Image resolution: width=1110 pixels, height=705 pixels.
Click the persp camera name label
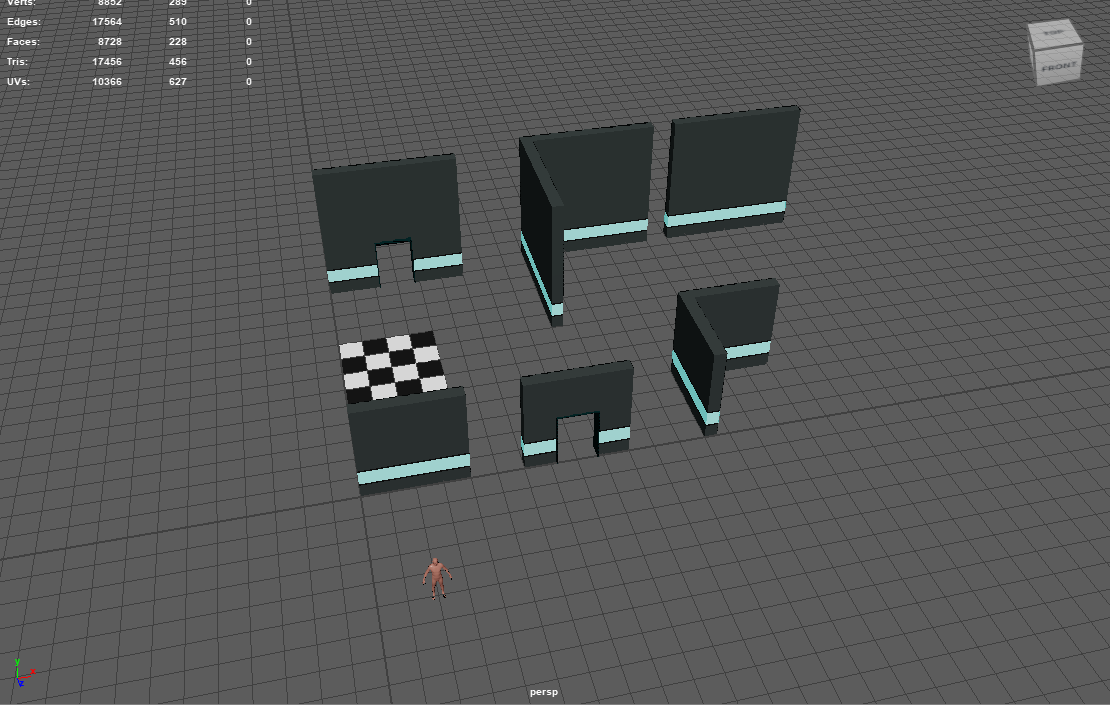tap(544, 692)
